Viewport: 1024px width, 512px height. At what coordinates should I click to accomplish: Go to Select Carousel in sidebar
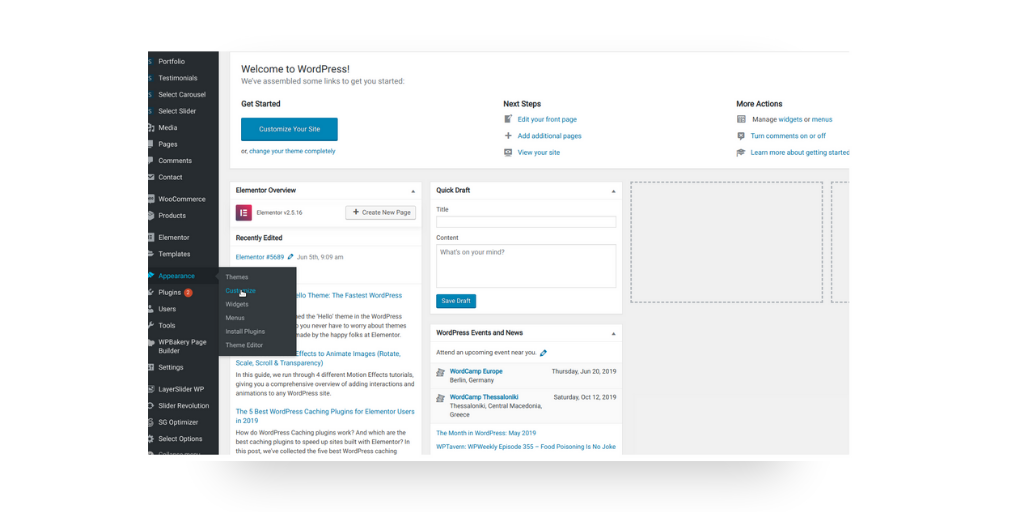pos(182,95)
